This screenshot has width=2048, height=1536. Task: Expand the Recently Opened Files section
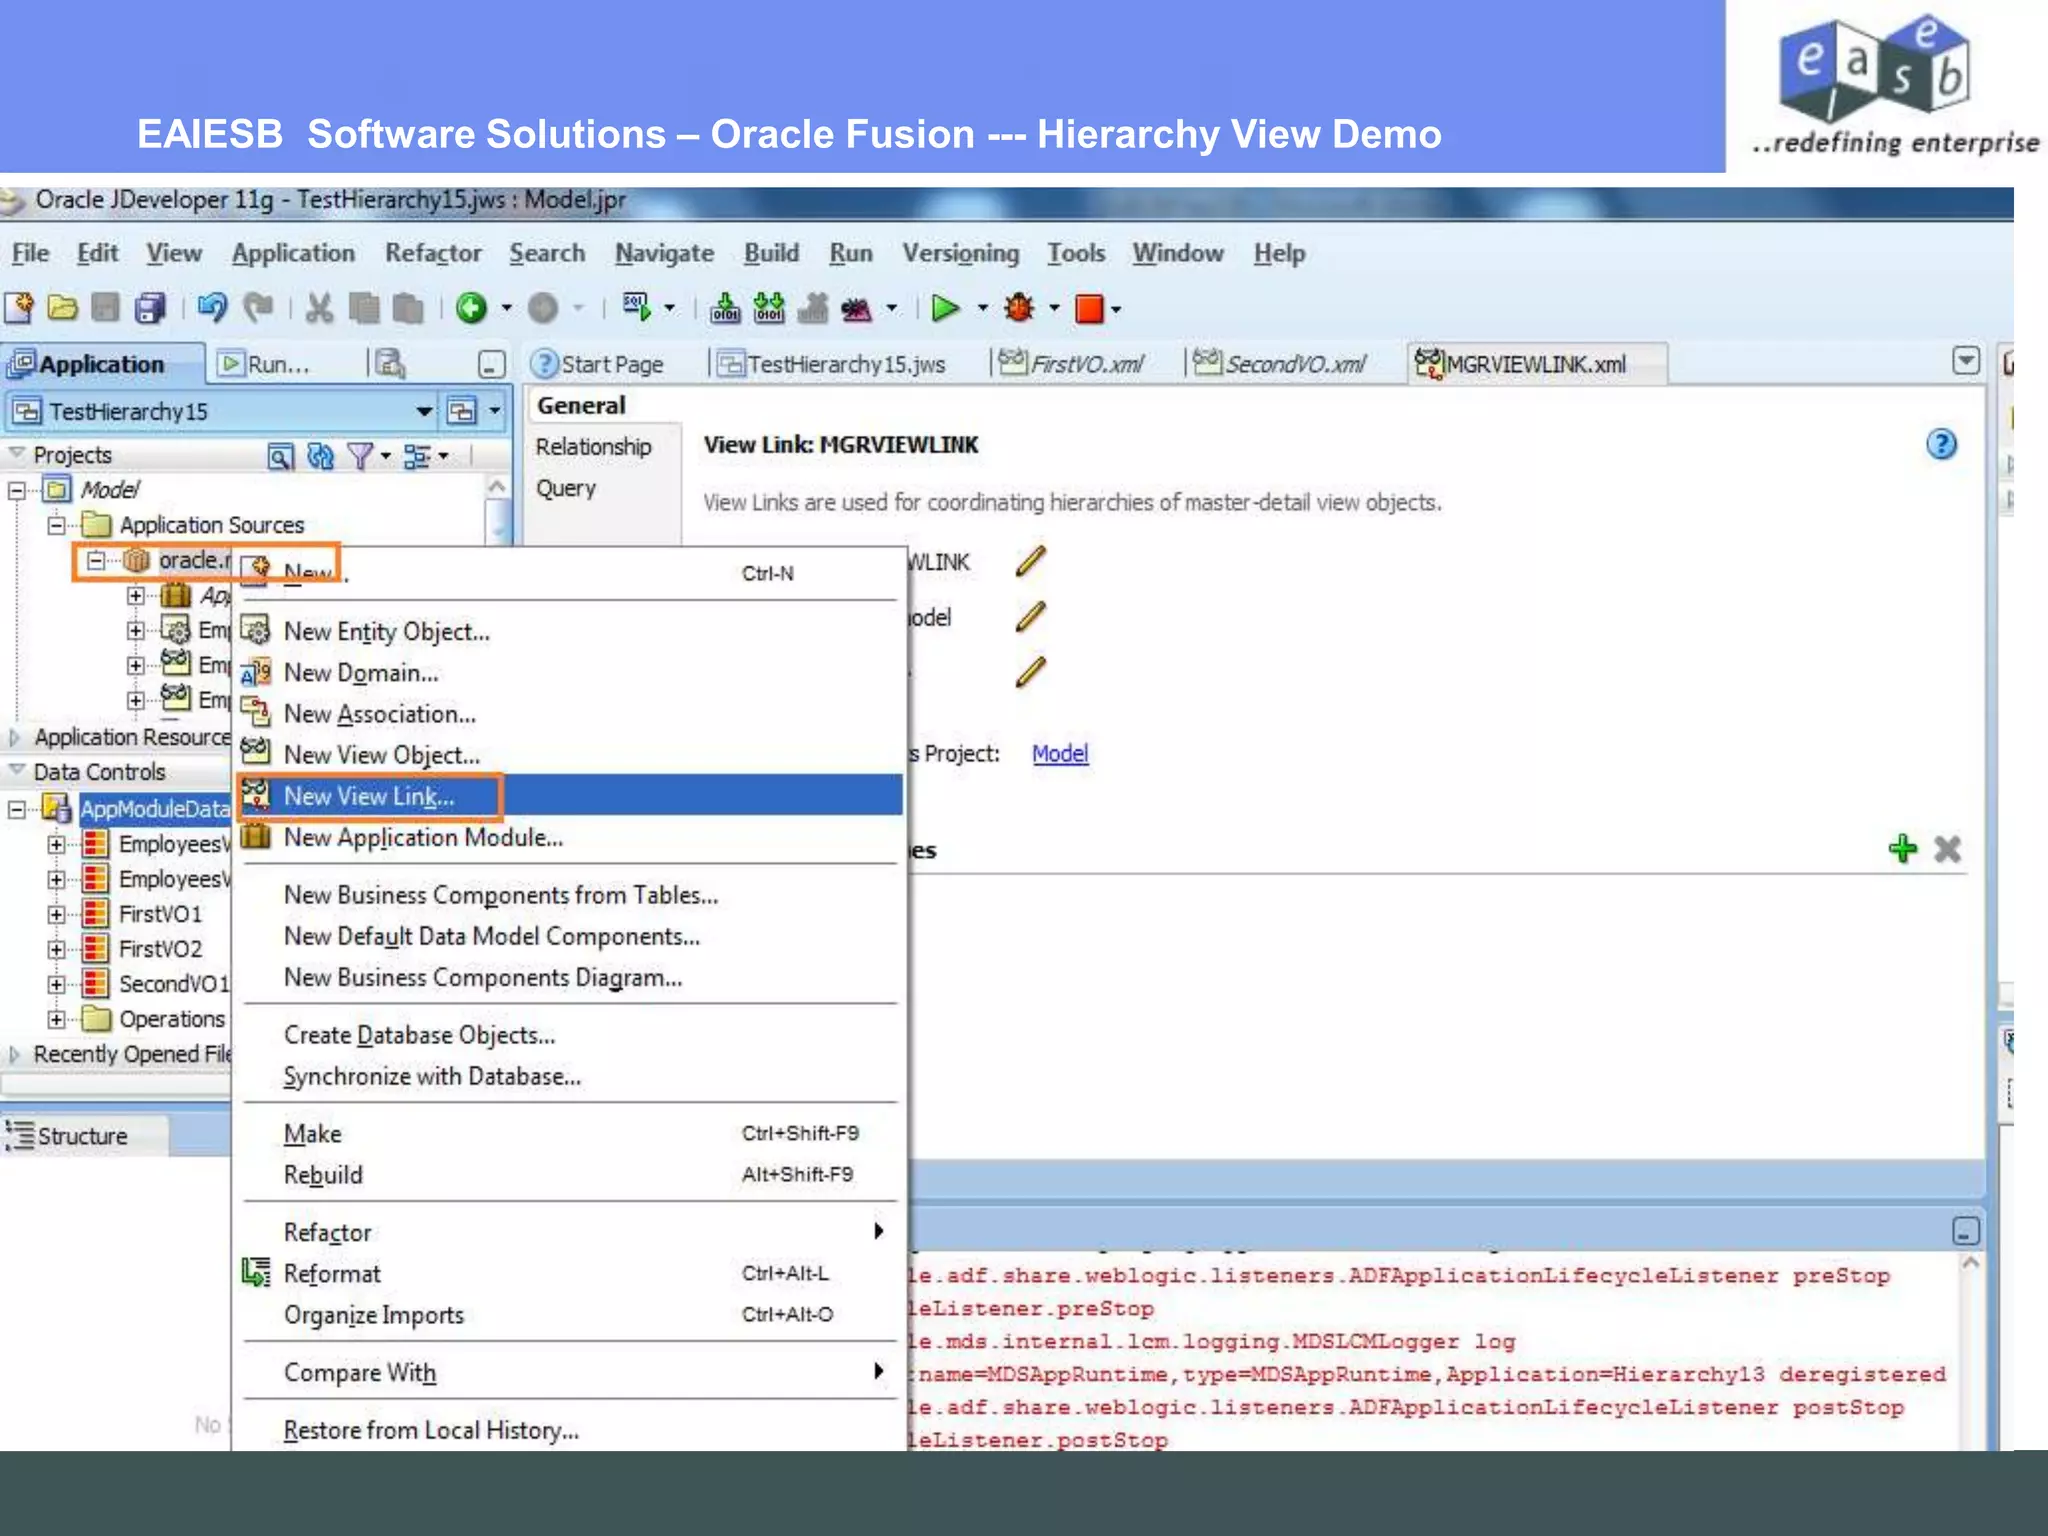(x=14, y=1054)
